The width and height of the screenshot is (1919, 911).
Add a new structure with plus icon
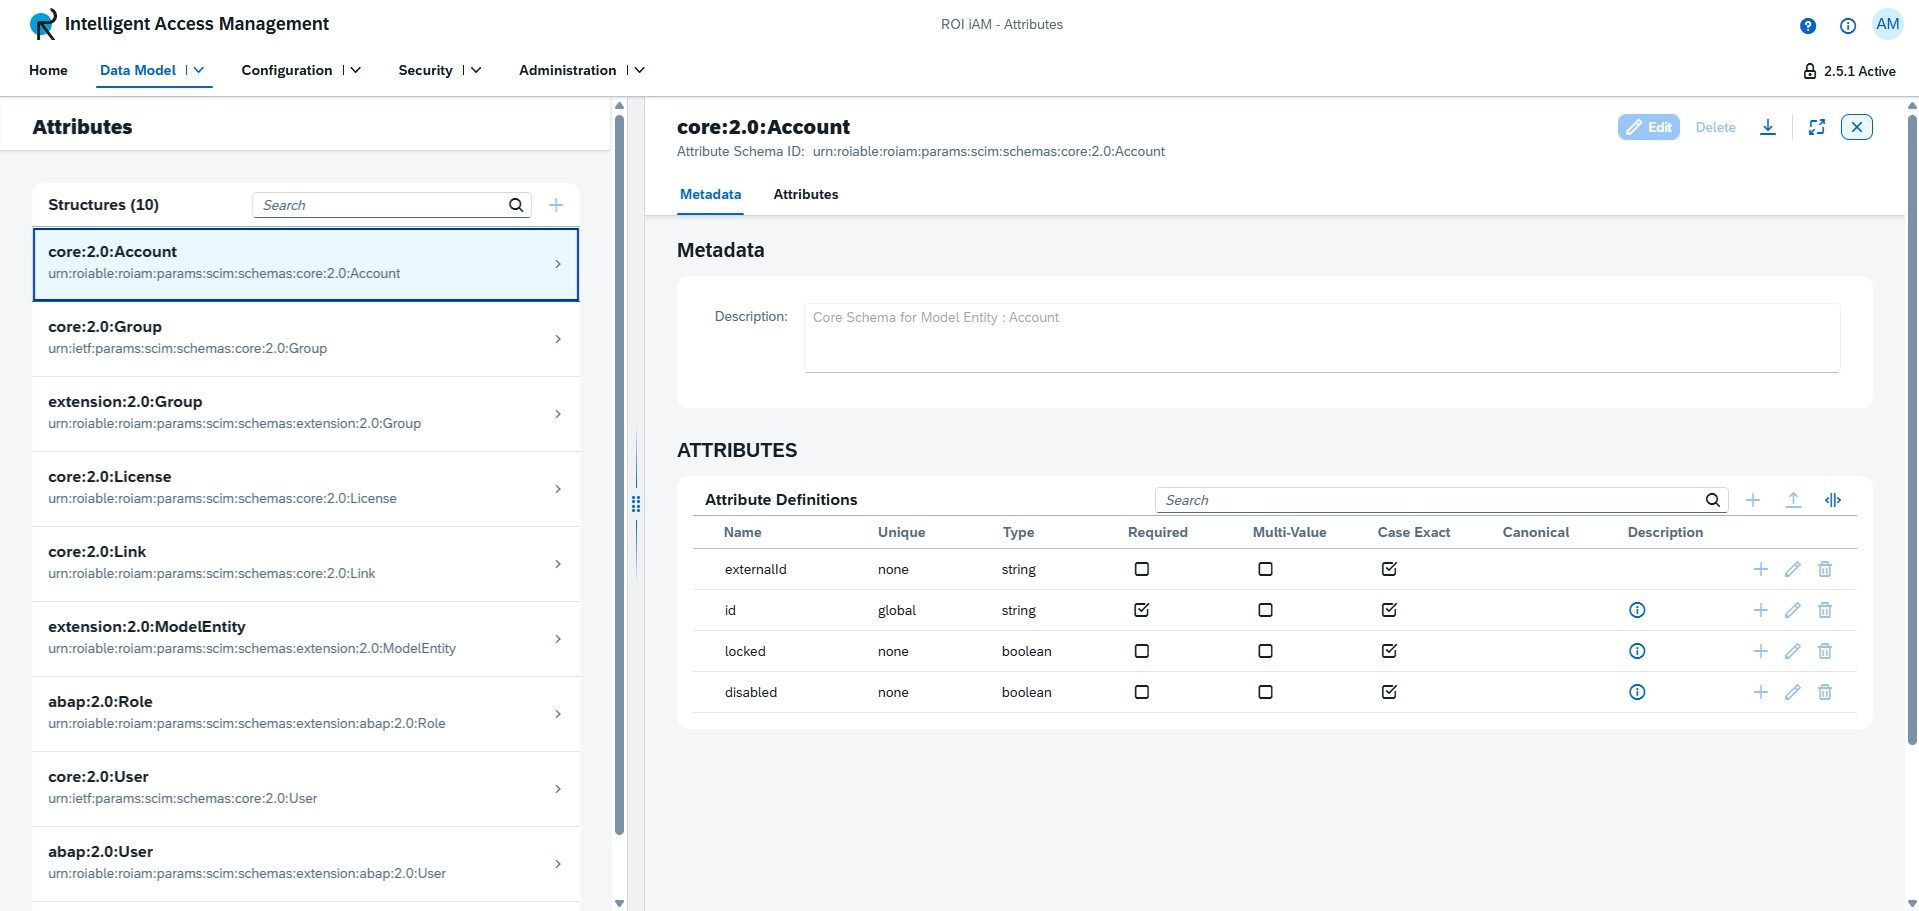[x=556, y=205]
